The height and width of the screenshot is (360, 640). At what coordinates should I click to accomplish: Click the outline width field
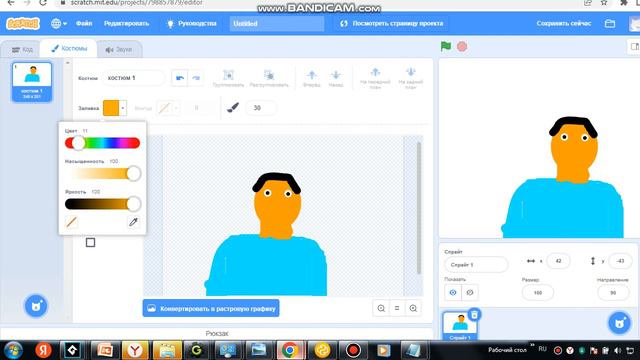pos(198,108)
